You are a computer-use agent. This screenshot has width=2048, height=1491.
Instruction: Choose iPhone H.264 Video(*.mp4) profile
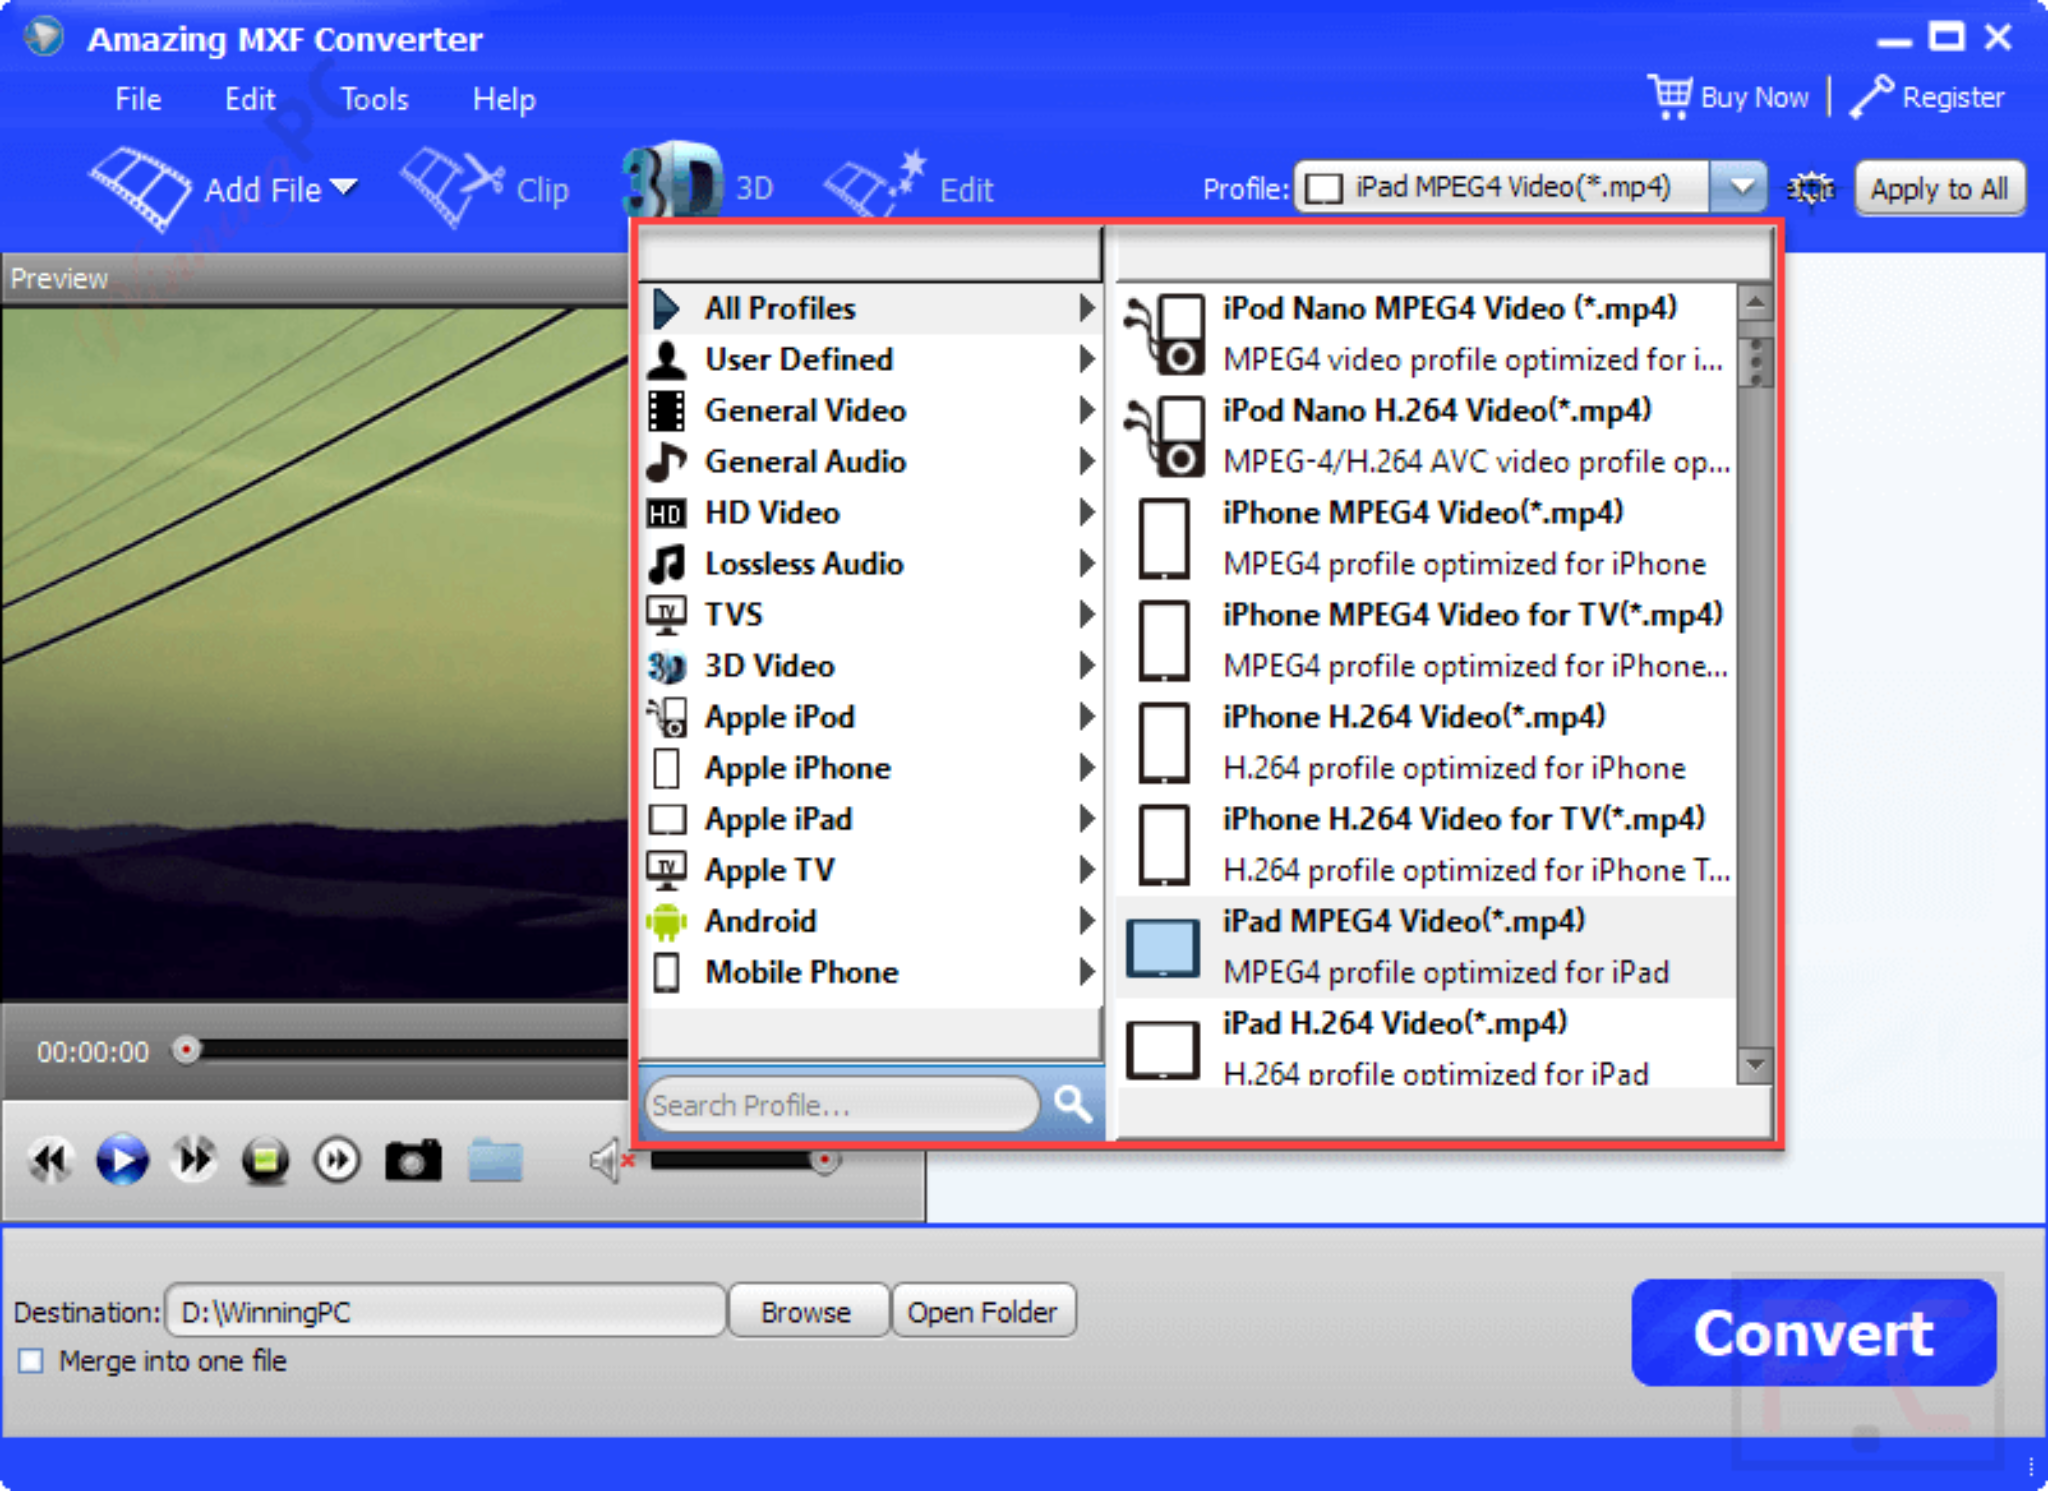(1427, 742)
